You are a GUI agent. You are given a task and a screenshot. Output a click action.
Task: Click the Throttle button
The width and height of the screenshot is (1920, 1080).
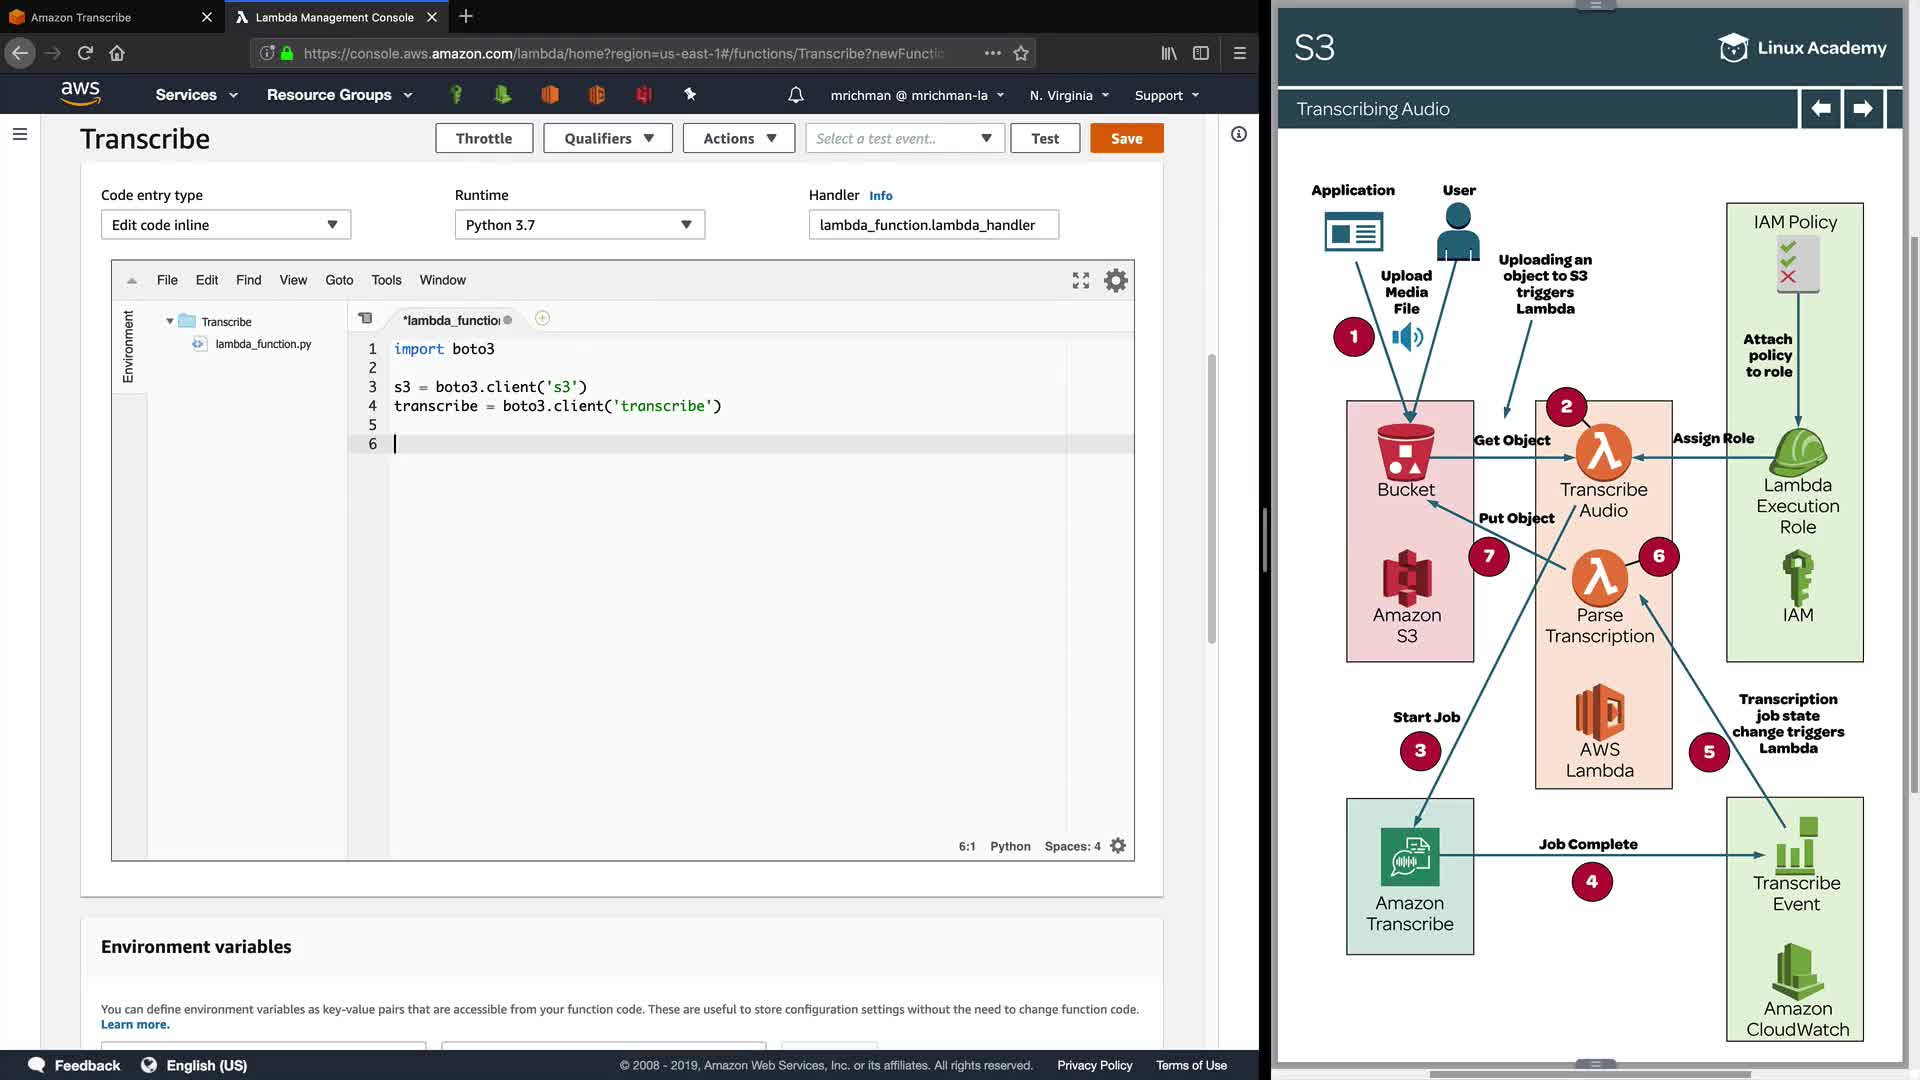[483, 139]
